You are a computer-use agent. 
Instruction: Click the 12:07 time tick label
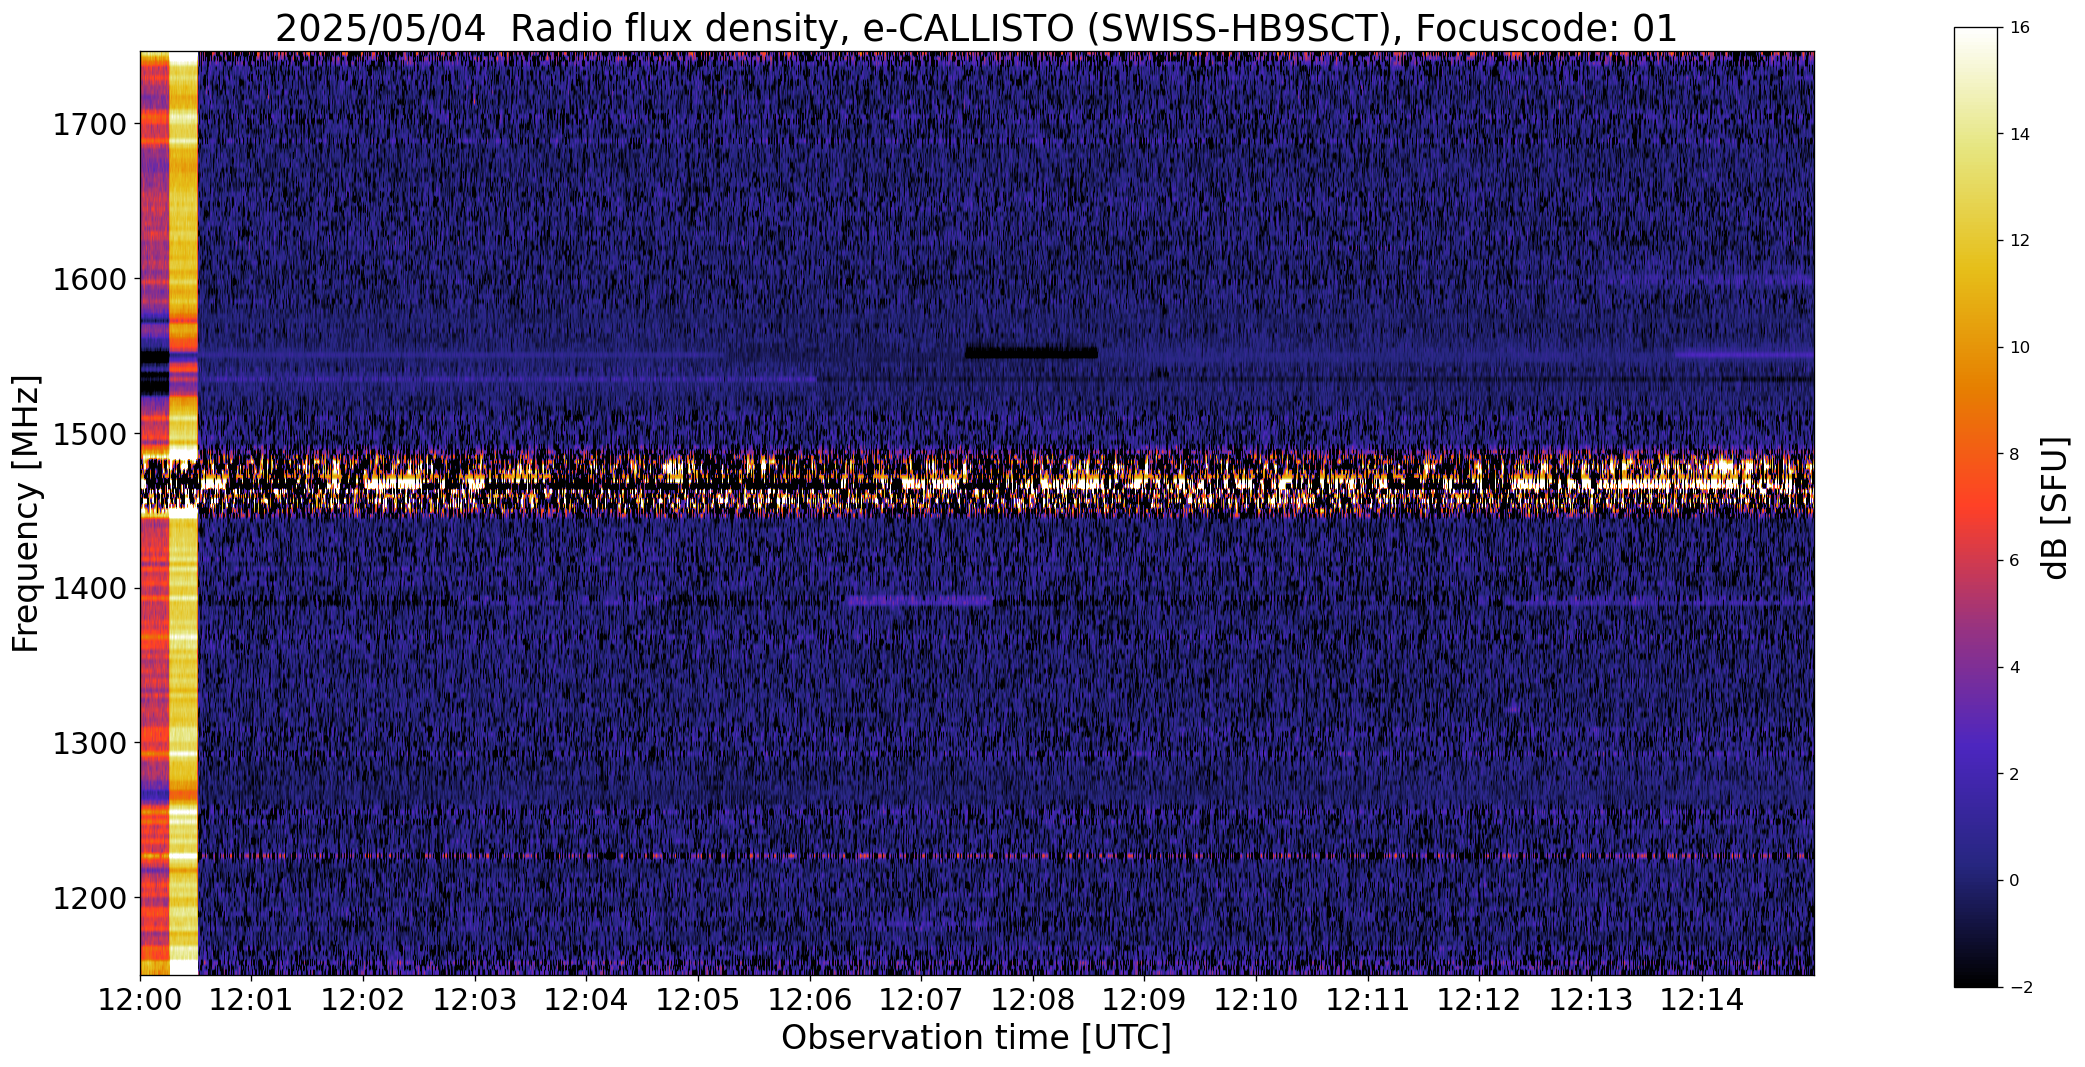coord(921,999)
